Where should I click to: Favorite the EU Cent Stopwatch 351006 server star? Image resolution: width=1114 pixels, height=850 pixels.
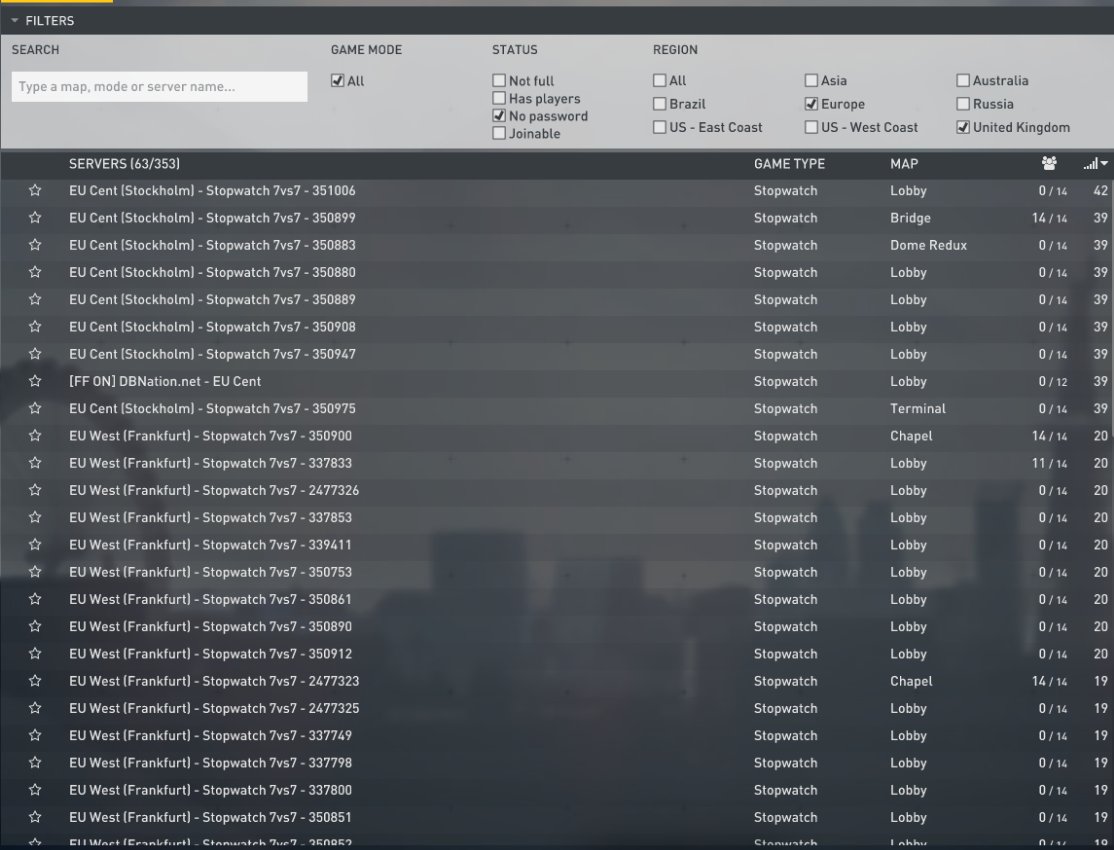[35, 190]
